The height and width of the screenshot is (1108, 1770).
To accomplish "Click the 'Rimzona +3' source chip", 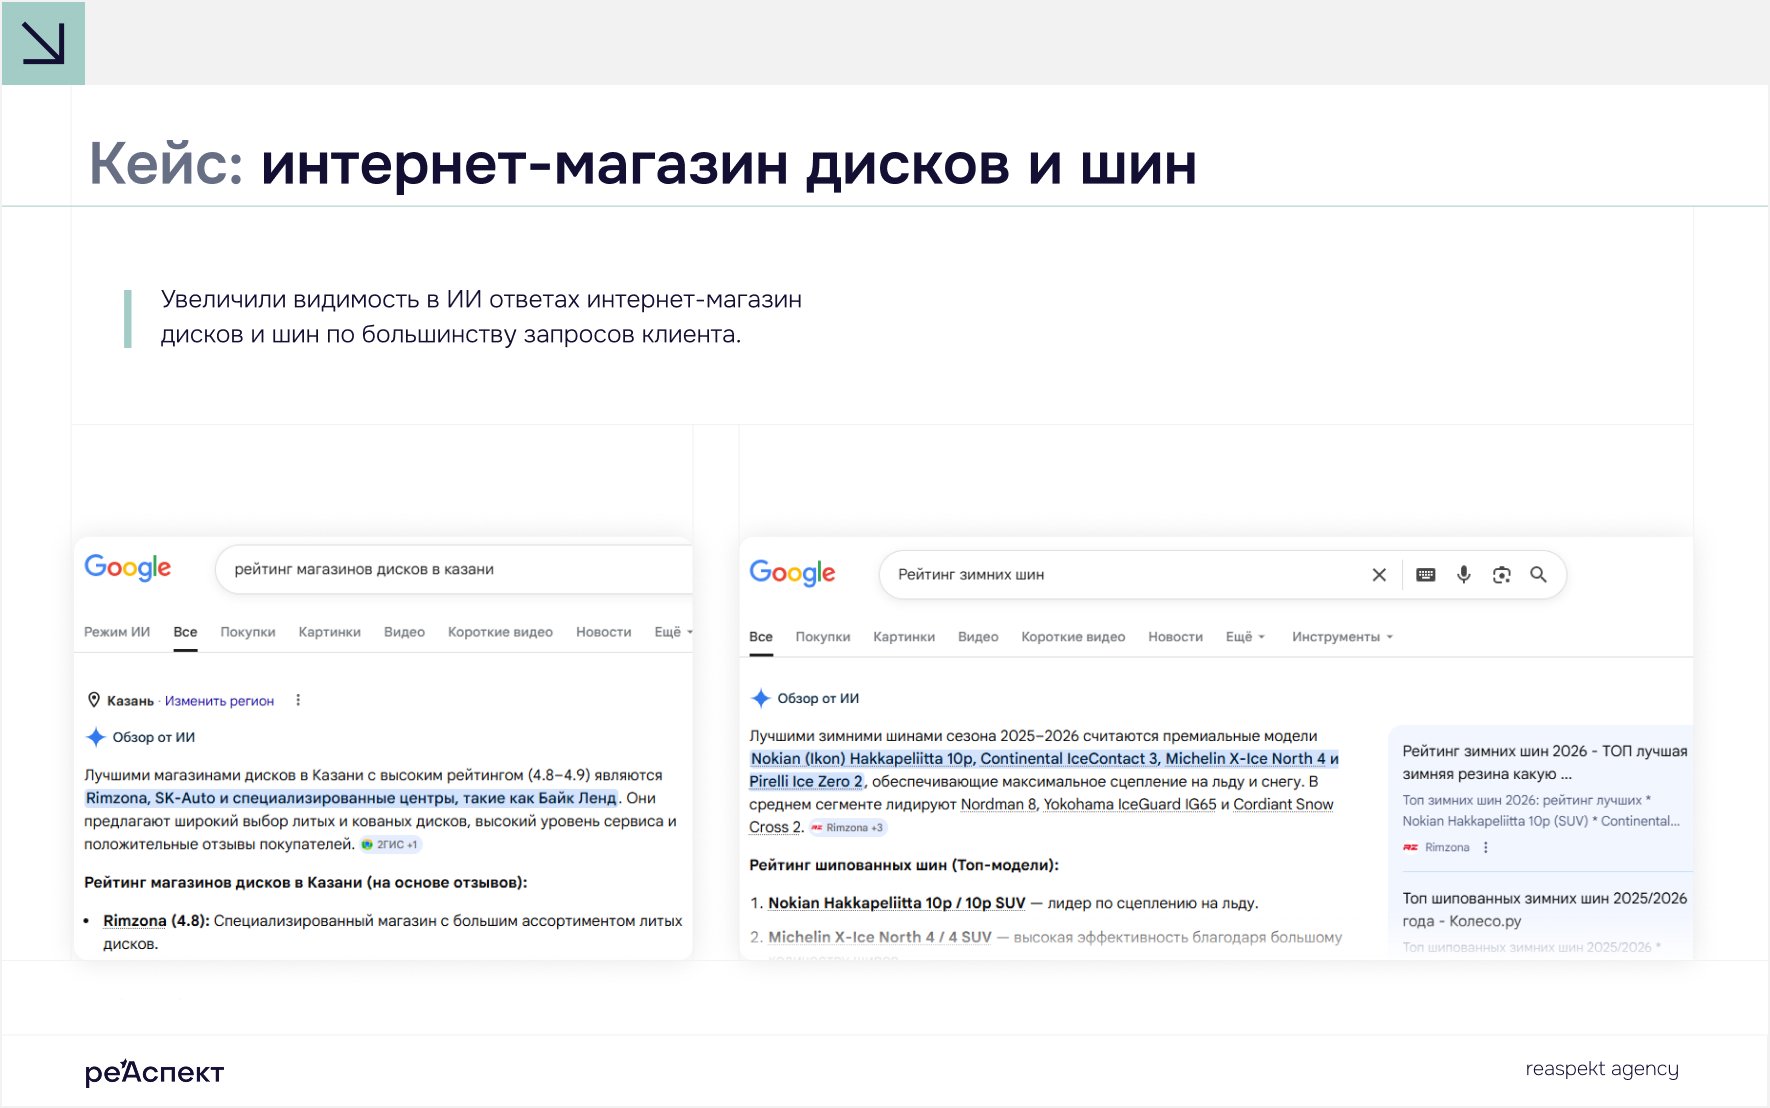I will [848, 827].
